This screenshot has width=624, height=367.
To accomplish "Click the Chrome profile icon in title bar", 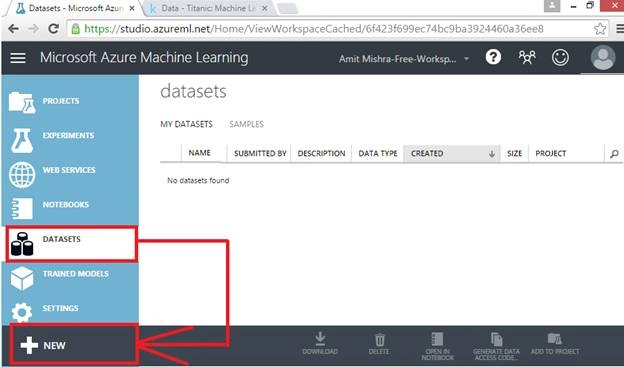I will pyautogui.click(x=552, y=6).
